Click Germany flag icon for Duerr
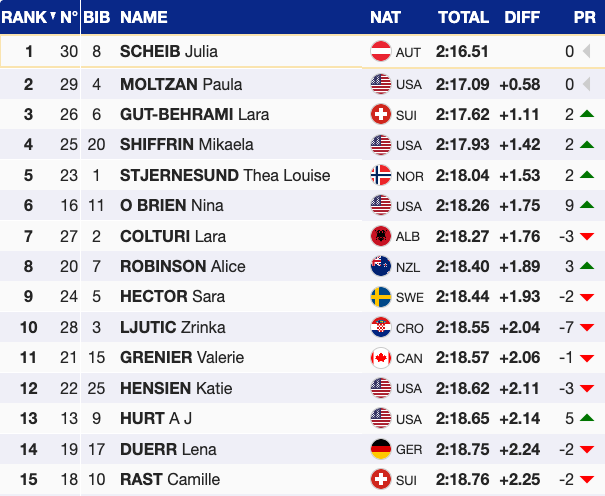 point(380,449)
